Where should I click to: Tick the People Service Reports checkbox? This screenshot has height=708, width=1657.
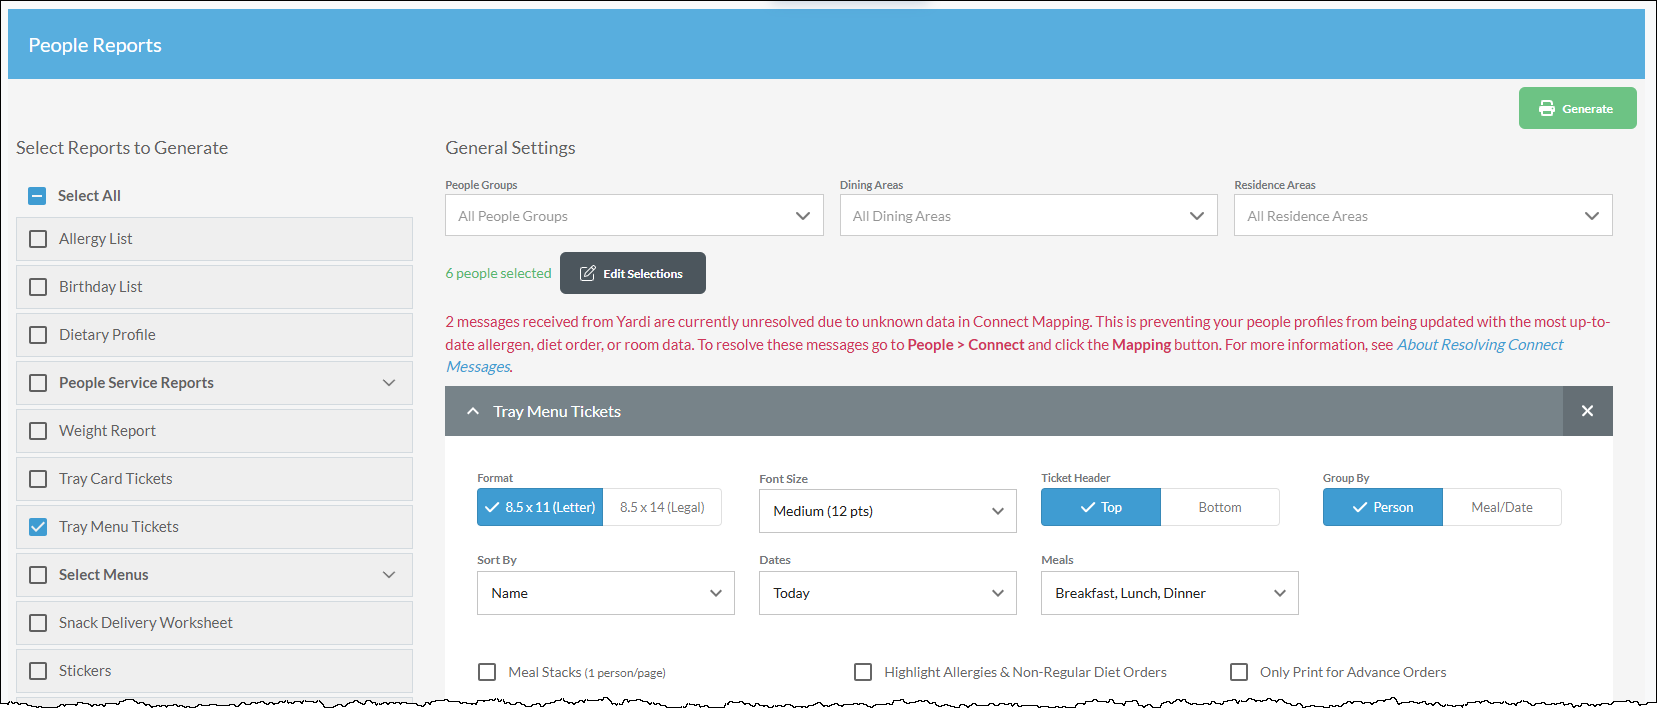(38, 383)
